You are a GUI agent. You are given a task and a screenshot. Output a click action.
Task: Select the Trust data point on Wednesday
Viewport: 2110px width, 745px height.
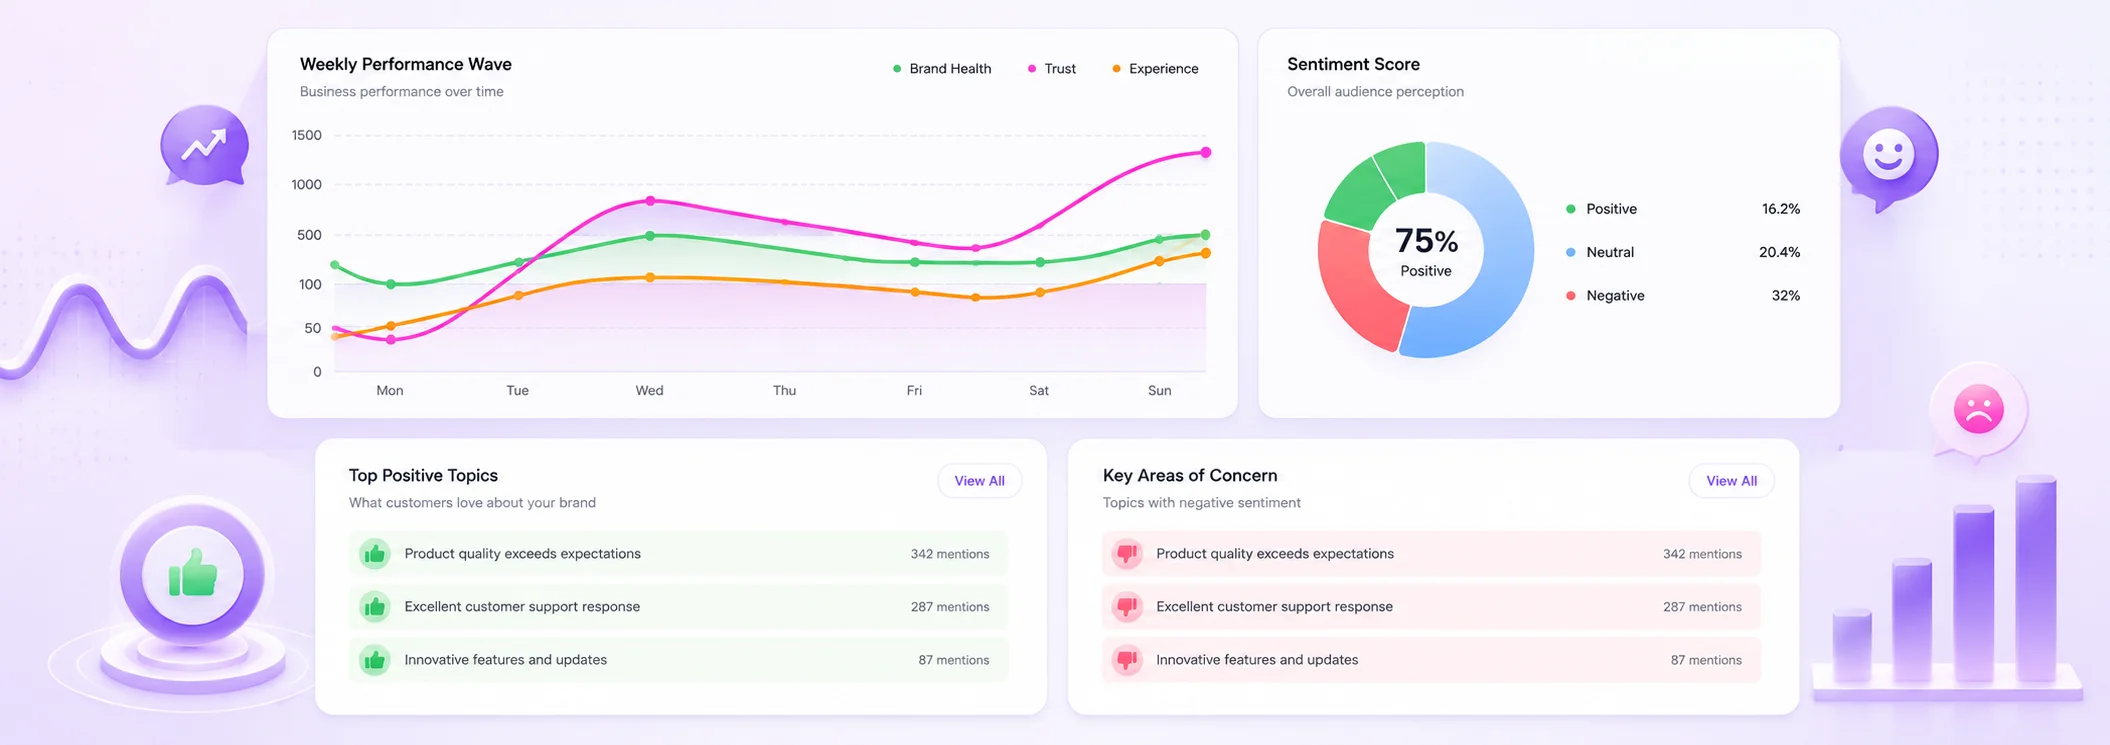pyautogui.click(x=650, y=201)
